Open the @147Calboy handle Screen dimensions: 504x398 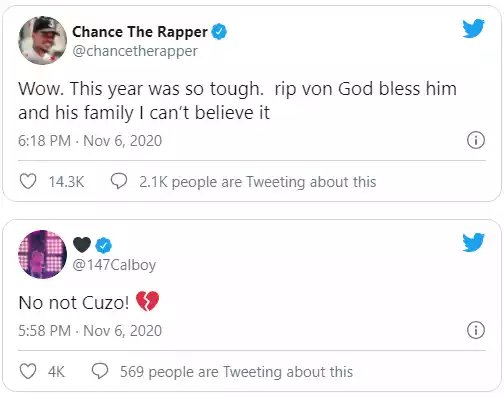114,265
